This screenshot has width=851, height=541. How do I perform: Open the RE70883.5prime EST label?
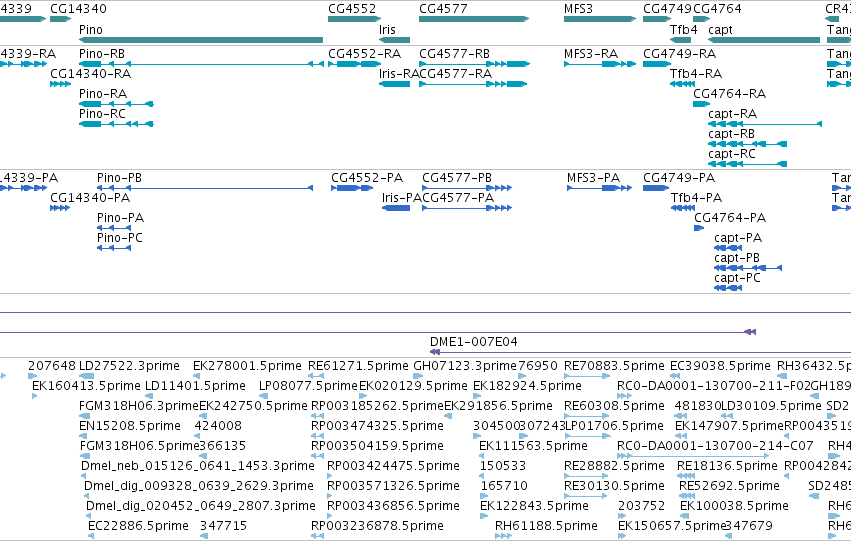pyautogui.click(x=614, y=365)
